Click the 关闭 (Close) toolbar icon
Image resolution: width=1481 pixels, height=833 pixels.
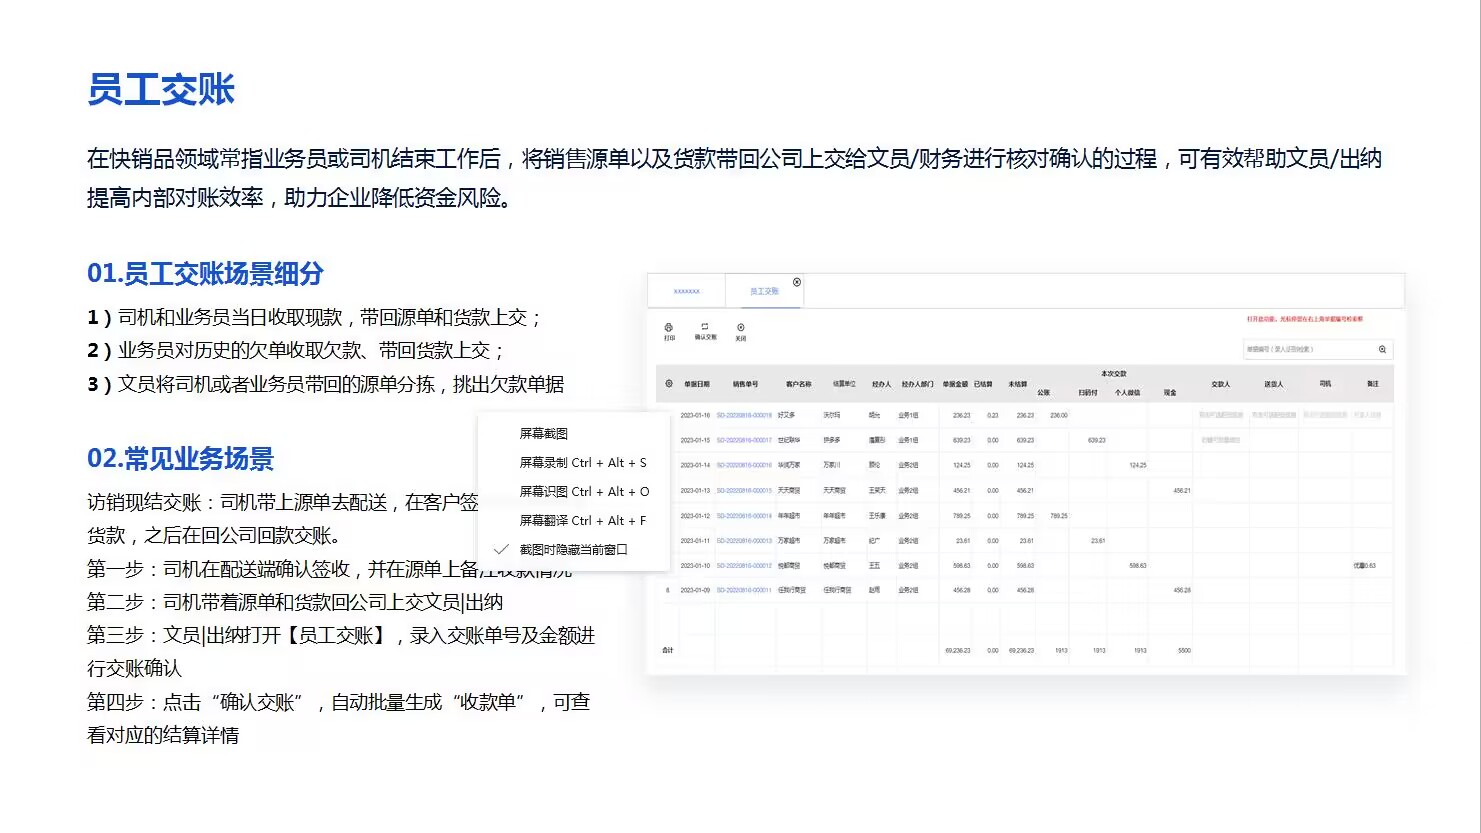point(741,331)
